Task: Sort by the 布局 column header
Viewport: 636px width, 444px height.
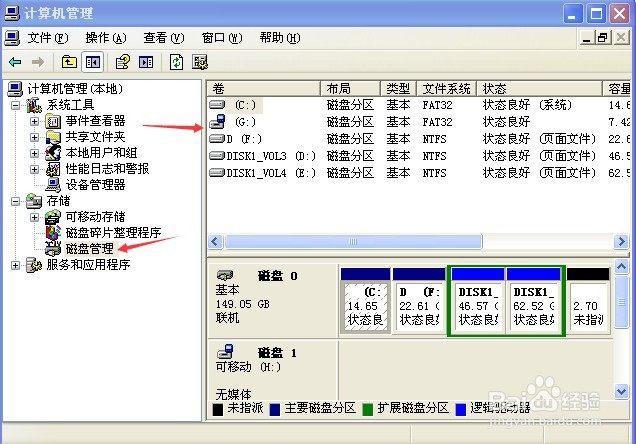Action: coord(350,88)
